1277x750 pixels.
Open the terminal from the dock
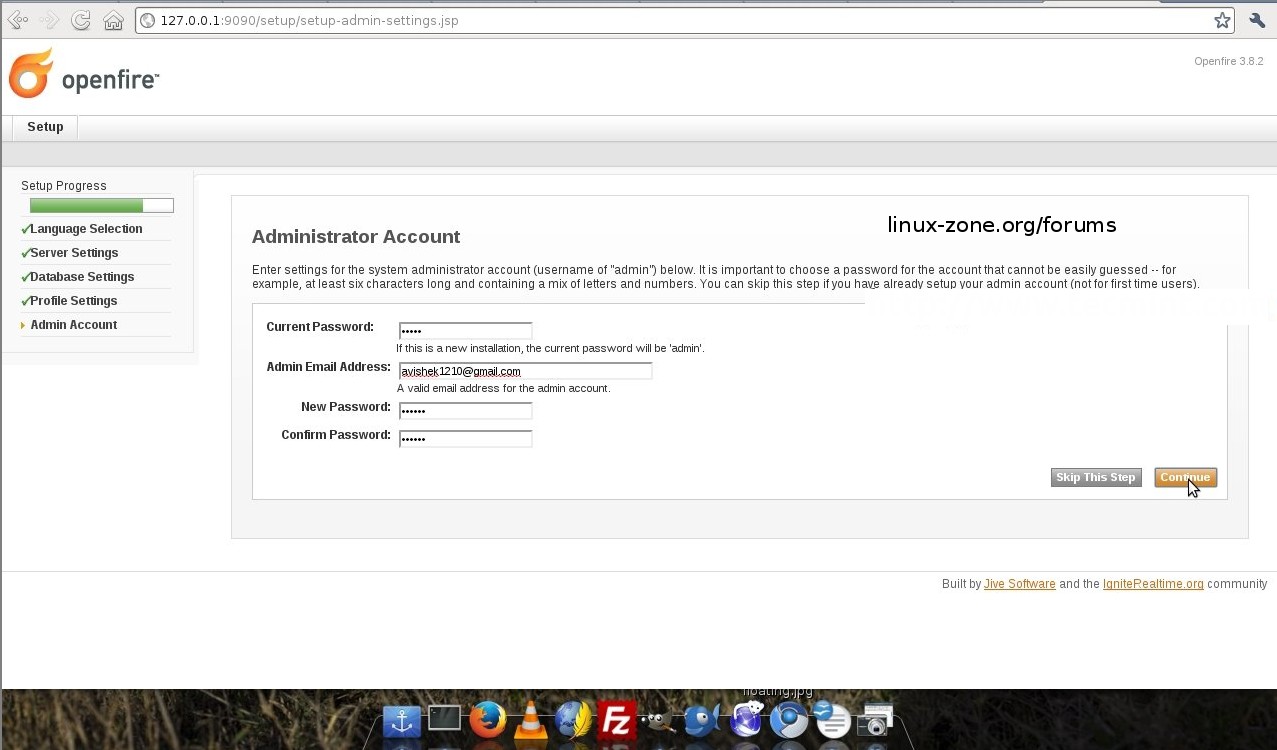point(444,718)
